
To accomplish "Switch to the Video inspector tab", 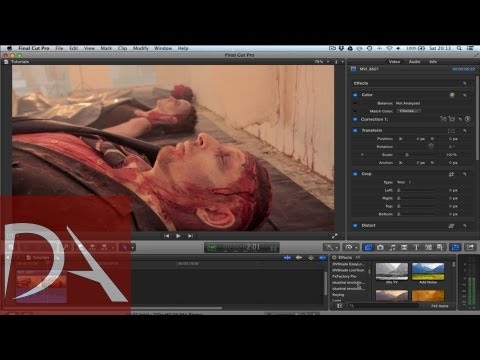I will 394,62.
